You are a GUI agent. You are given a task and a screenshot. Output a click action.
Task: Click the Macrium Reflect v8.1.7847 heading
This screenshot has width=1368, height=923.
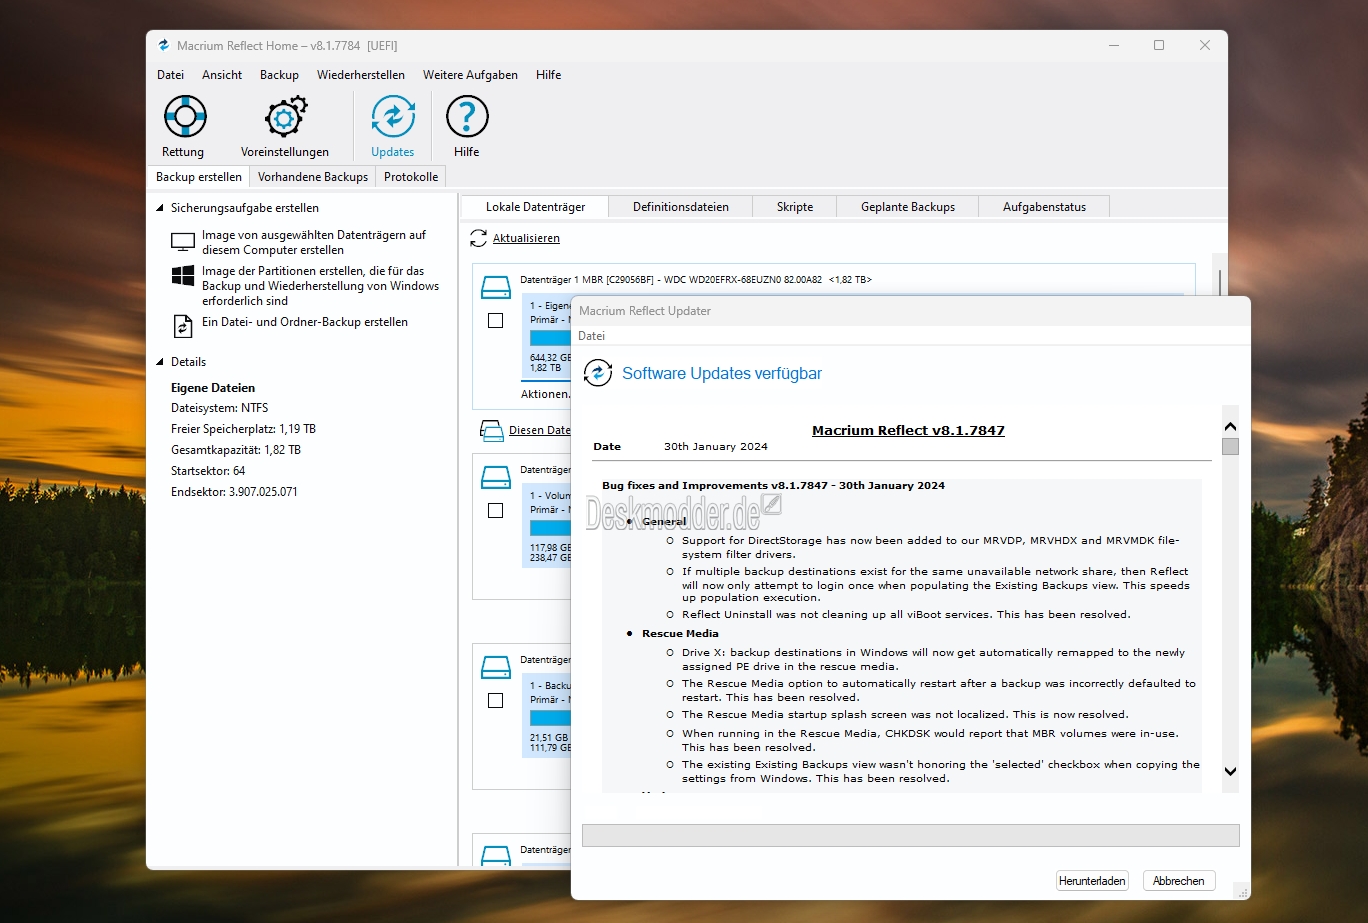[908, 430]
